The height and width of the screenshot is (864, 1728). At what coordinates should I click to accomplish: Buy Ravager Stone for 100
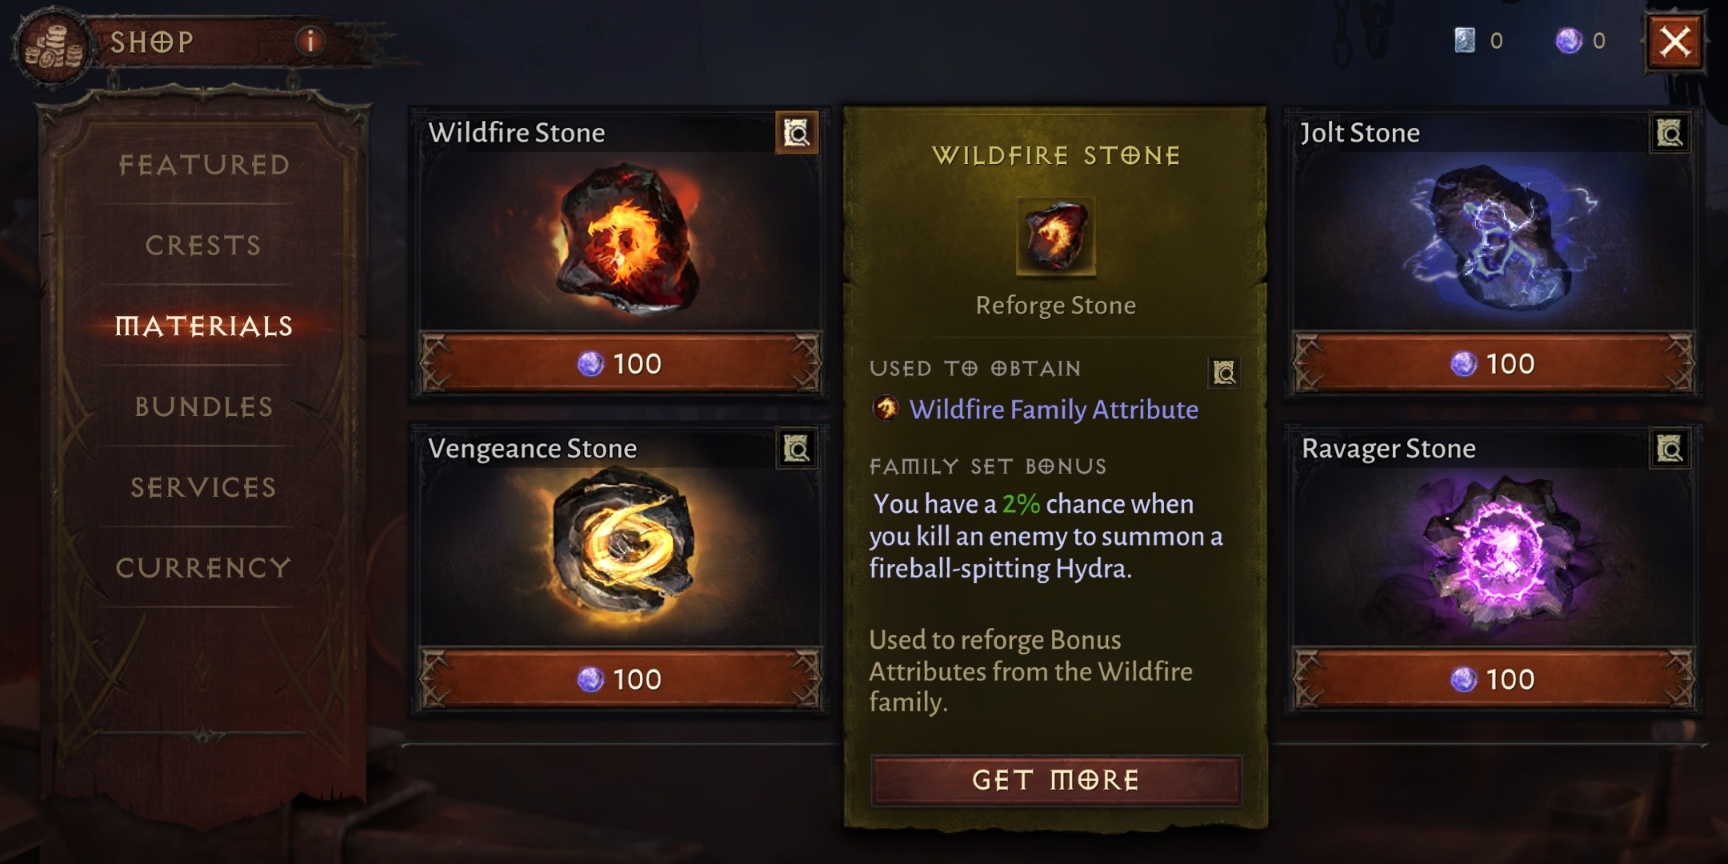point(1493,680)
